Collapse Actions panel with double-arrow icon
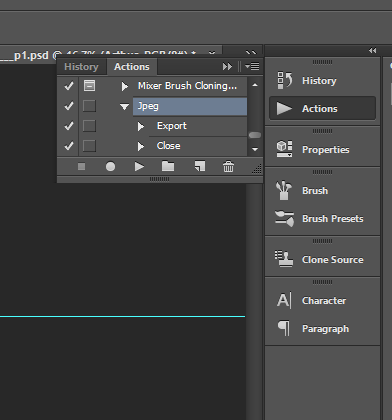Viewport: 392px width, 420px height. pos(227,67)
